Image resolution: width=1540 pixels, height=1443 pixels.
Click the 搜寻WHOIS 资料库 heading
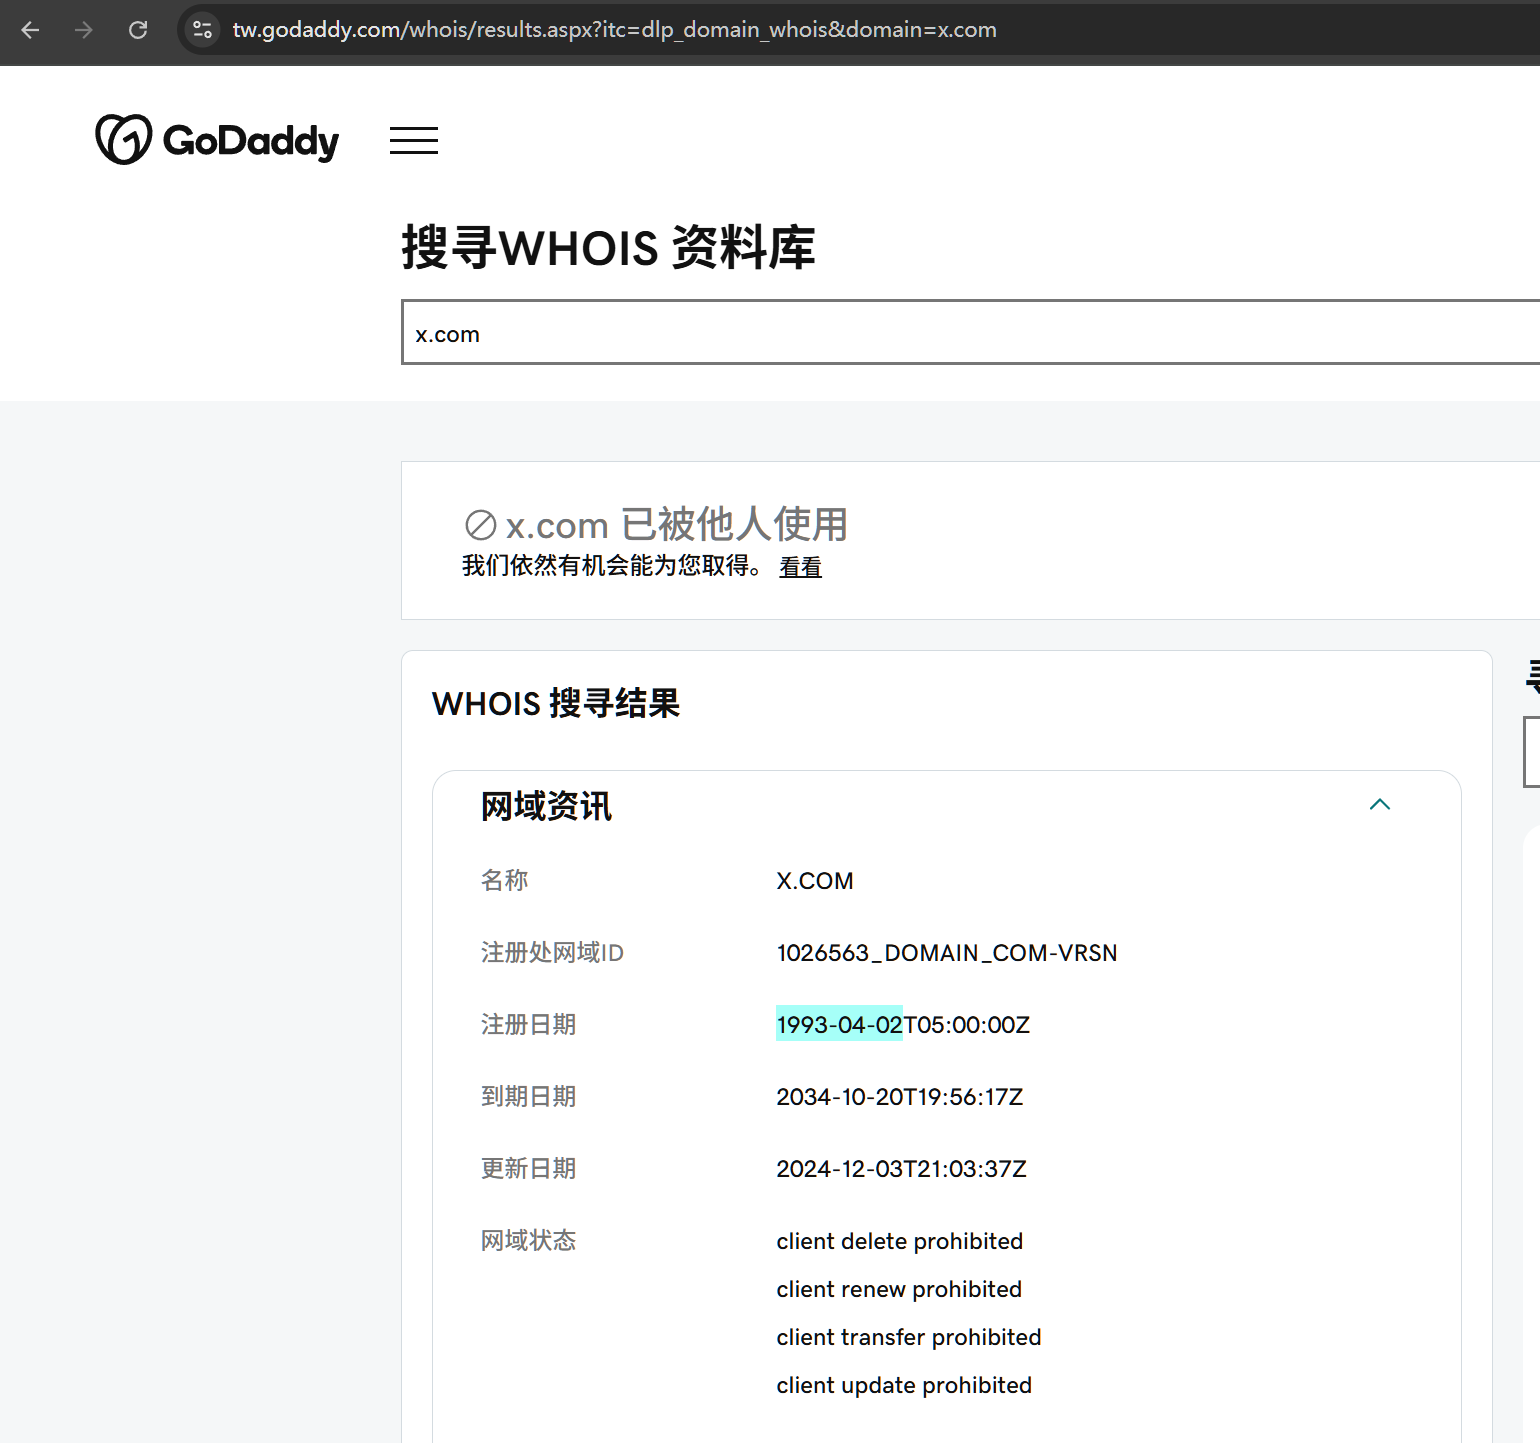608,247
